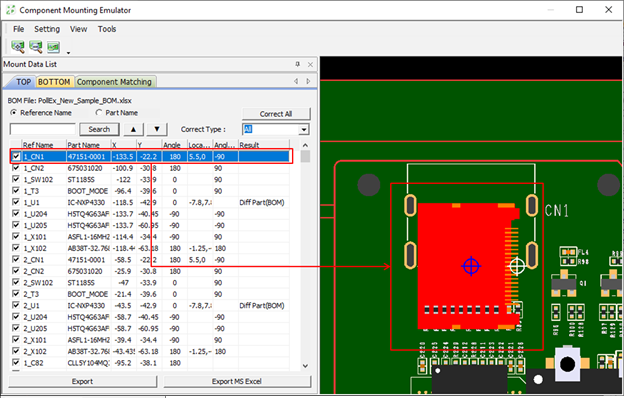This screenshot has height=398, width=624.
Task: Click the list scrollbar down arrow
Action: [305, 366]
